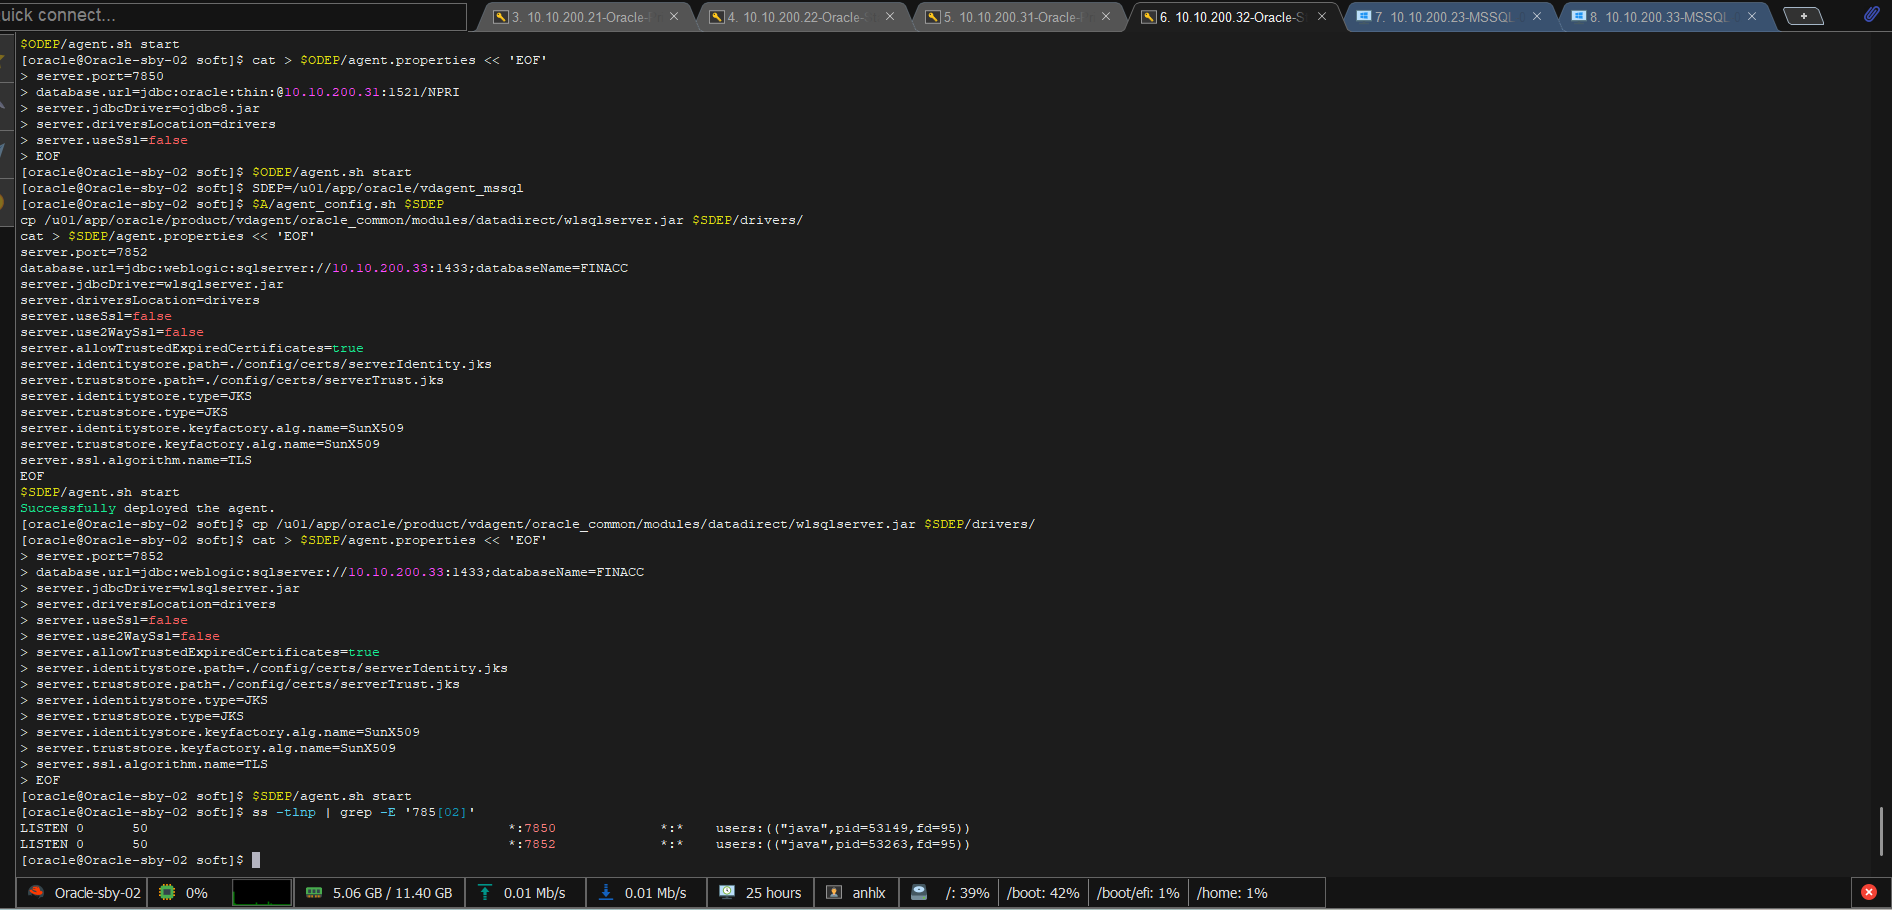Close tab 8 10.10.200.33-MSSQL
Screen dimensions: 1892x910
tap(1752, 17)
